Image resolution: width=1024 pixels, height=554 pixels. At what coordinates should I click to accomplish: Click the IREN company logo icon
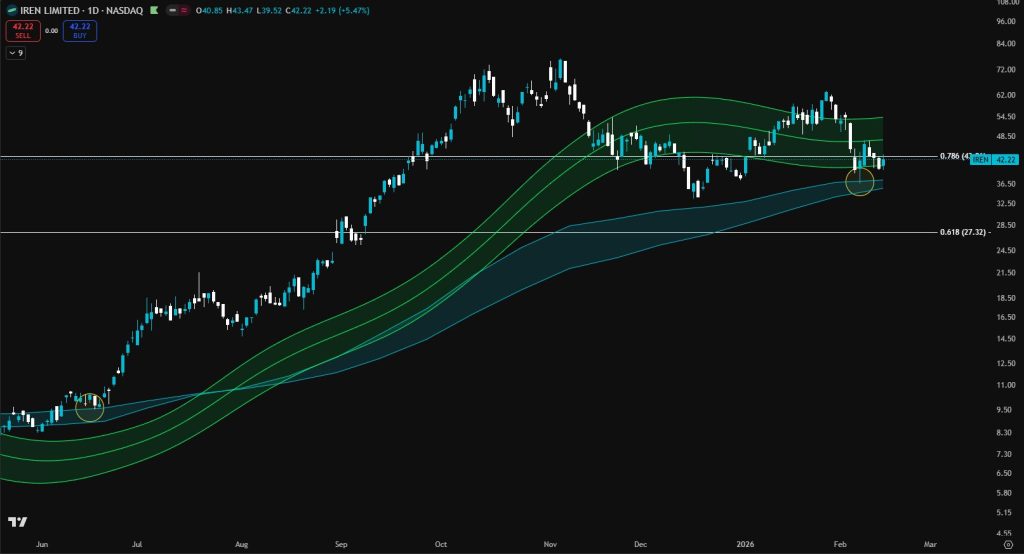pyautogui.click(x=10, y=10)
